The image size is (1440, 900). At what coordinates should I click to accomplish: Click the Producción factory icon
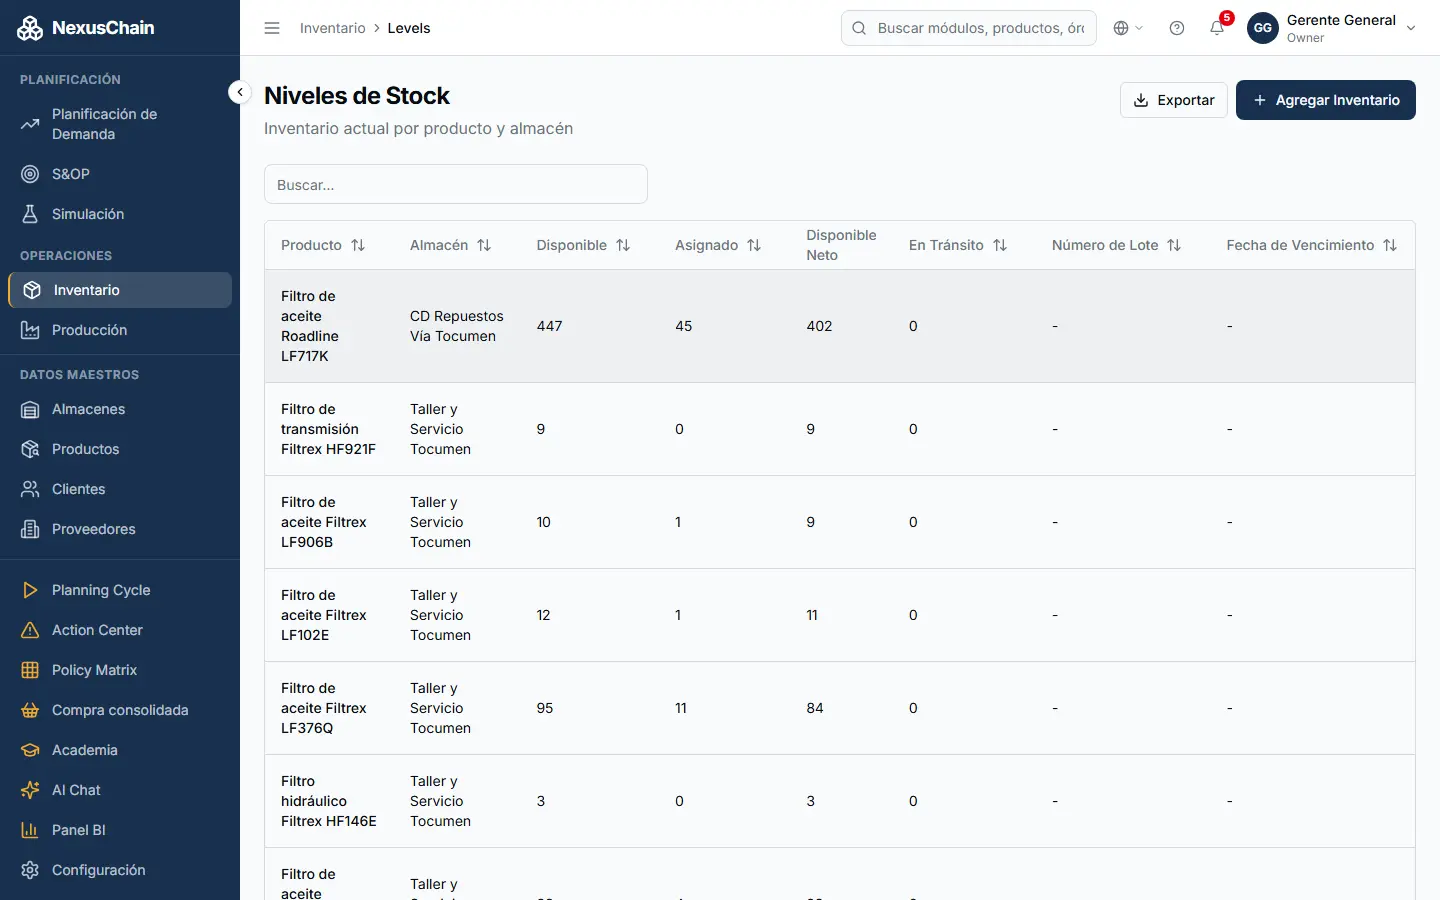pos(30,330)
